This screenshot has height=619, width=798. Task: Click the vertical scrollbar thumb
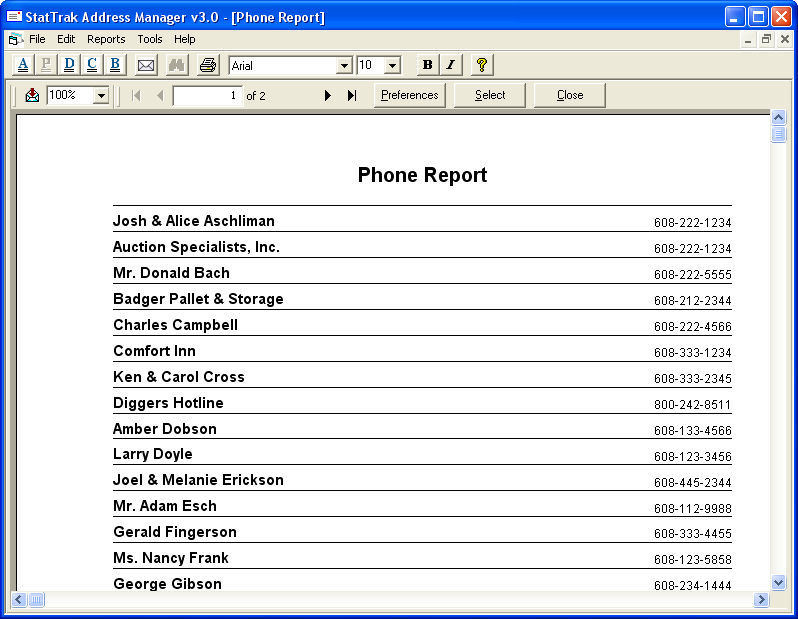pyautogui.click(x=778, y=134)
